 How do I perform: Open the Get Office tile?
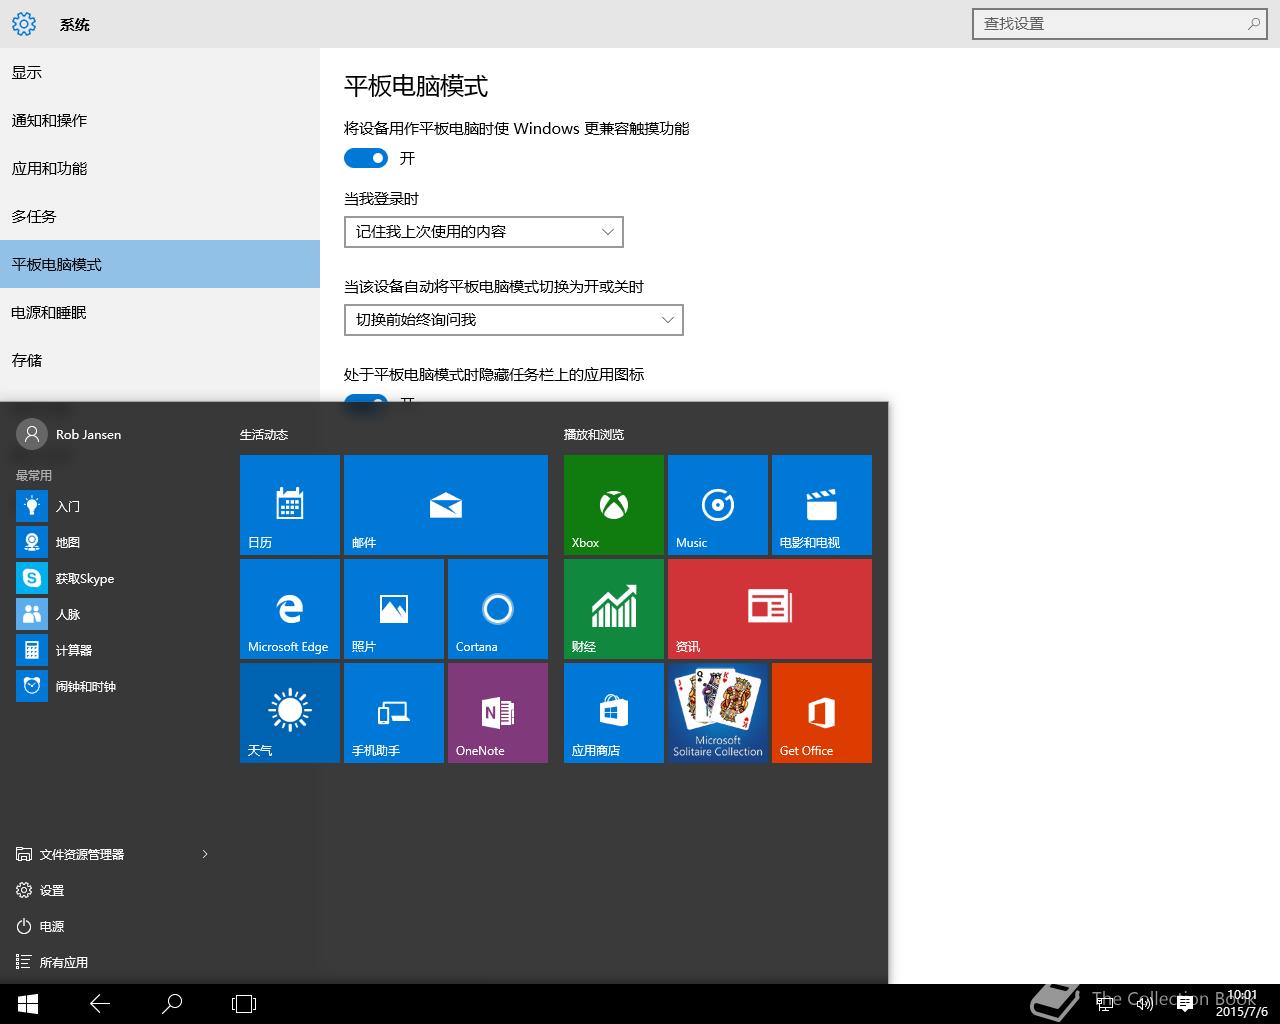822,713
